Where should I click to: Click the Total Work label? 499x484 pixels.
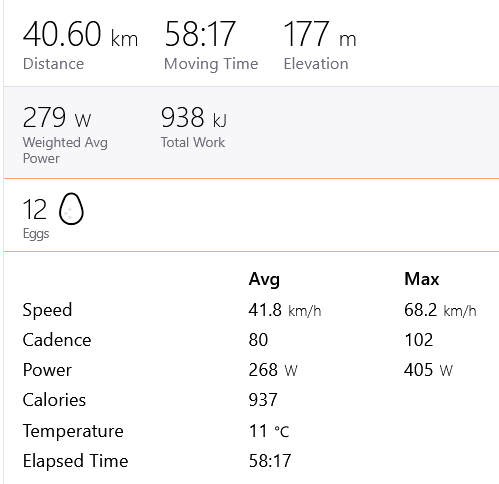193,142
